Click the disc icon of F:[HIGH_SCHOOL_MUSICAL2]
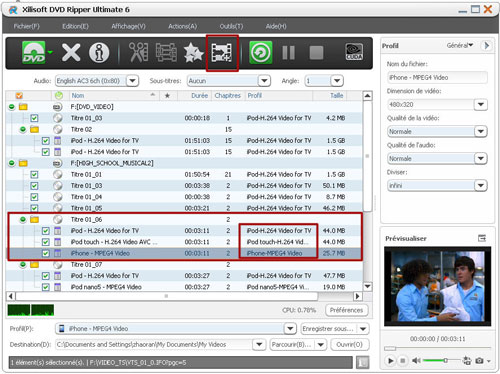The width and height of the screenshot is (500, 374). pyautogui.click(x=57, y=163)
